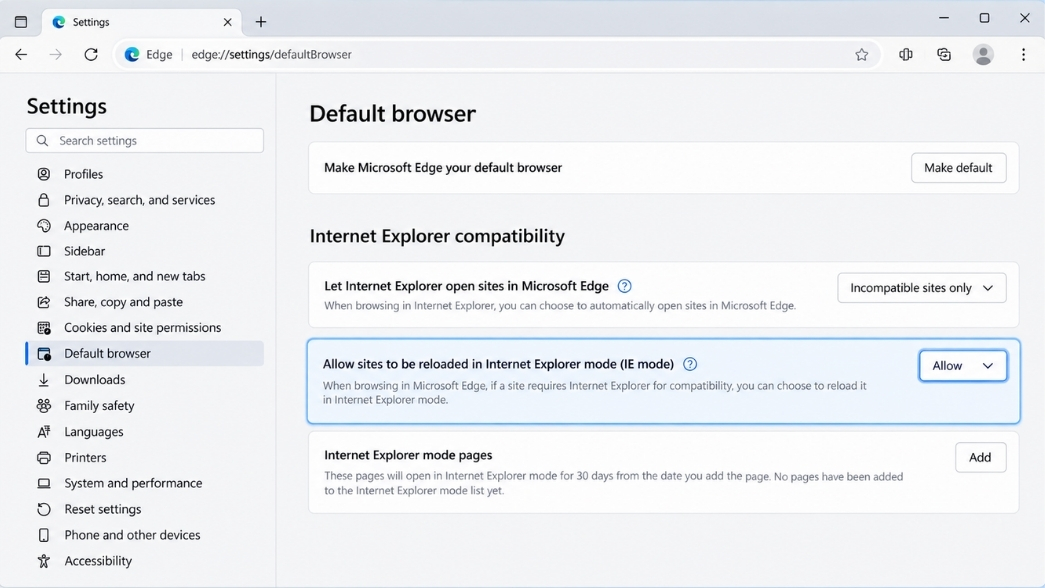Screen dimensions: 1045x588
Task: Go back with the back arrow
Action: tap(21, 55)
